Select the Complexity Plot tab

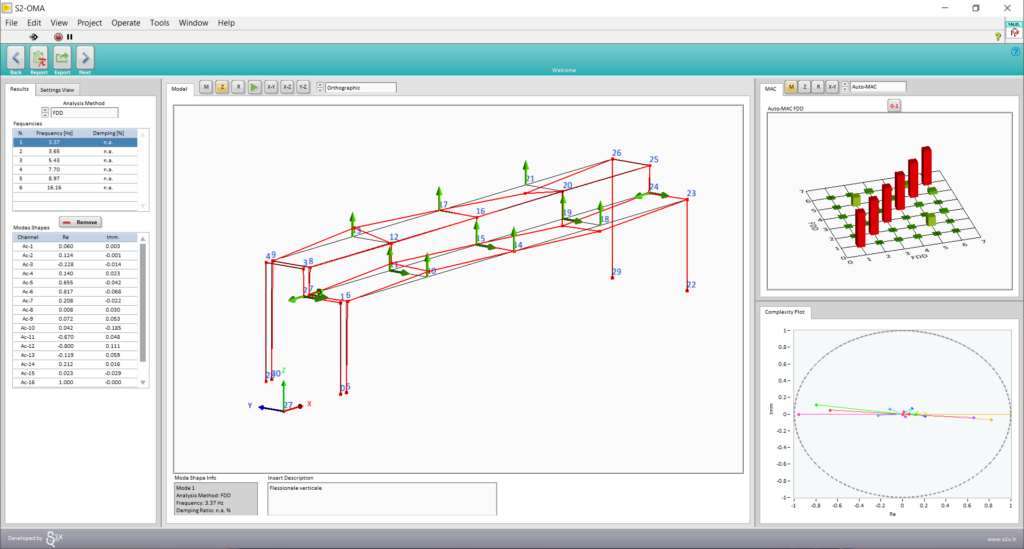click(x=785, y=312)
